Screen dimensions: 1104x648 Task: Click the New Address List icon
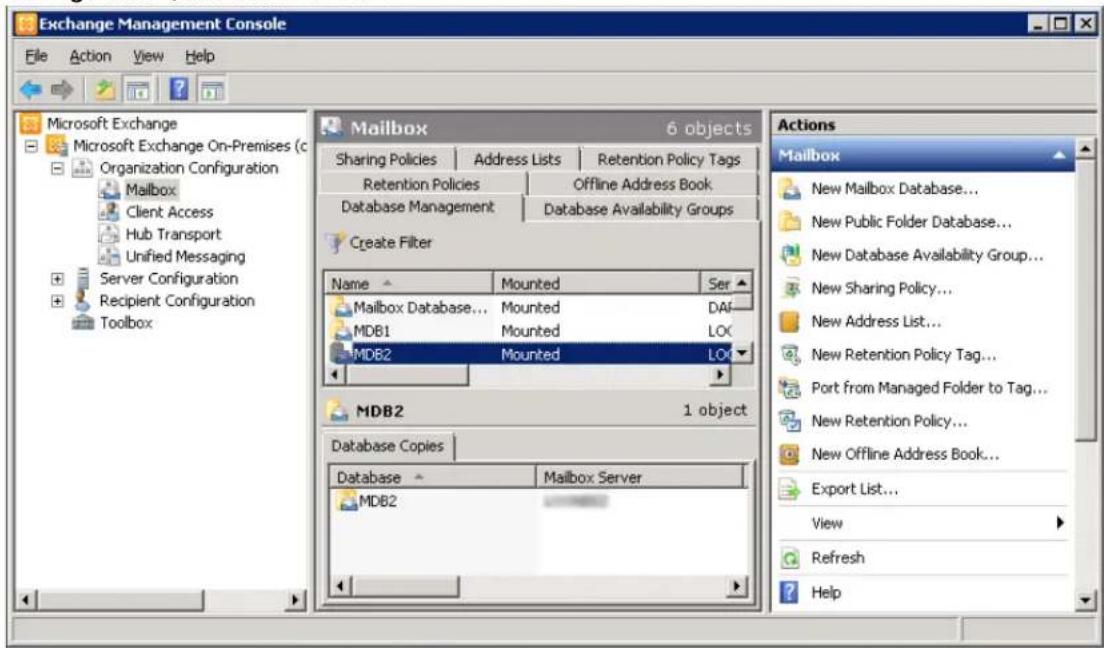point(790,322)
